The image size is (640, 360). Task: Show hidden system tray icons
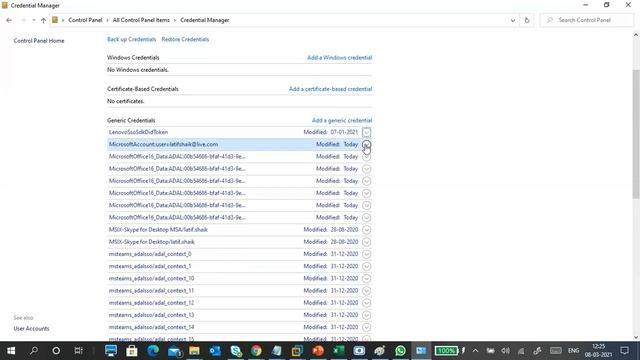[476, 351]
